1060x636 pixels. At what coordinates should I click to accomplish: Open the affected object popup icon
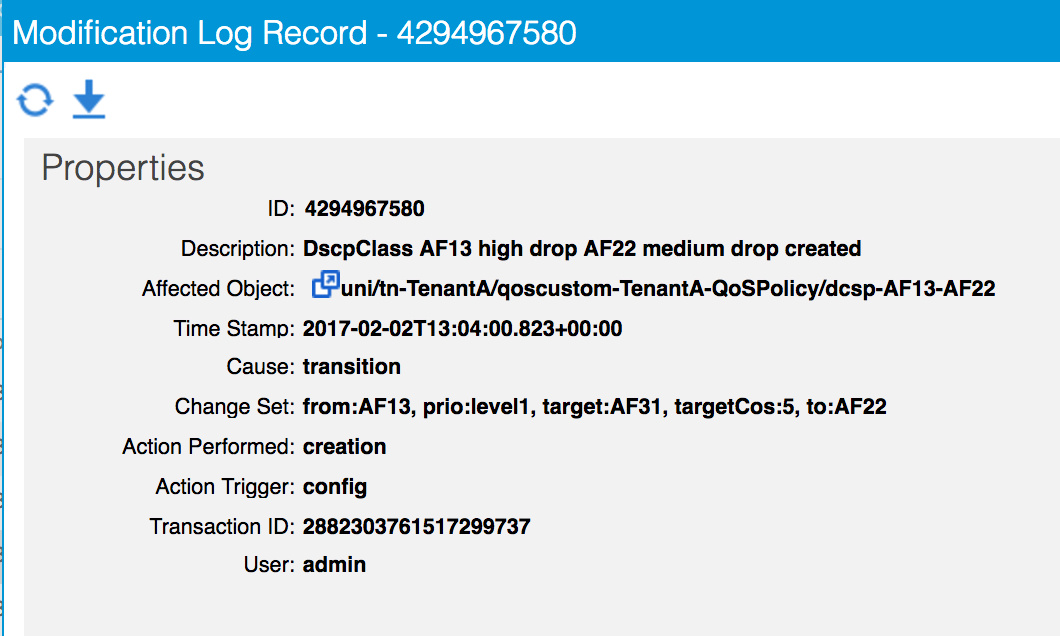click(325, 285)
